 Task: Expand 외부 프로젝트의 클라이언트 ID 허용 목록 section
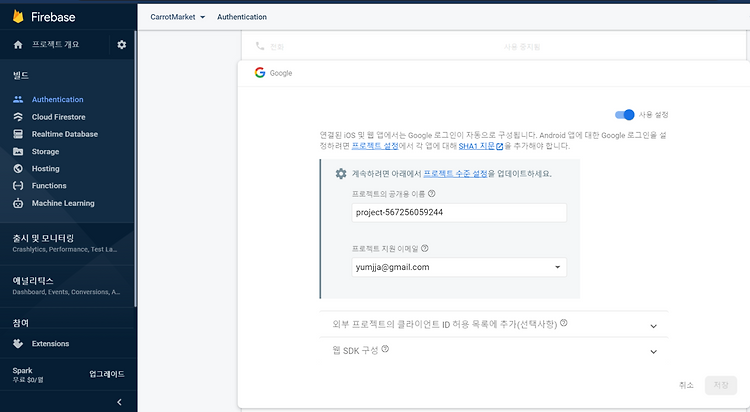[x=493, y=324]
